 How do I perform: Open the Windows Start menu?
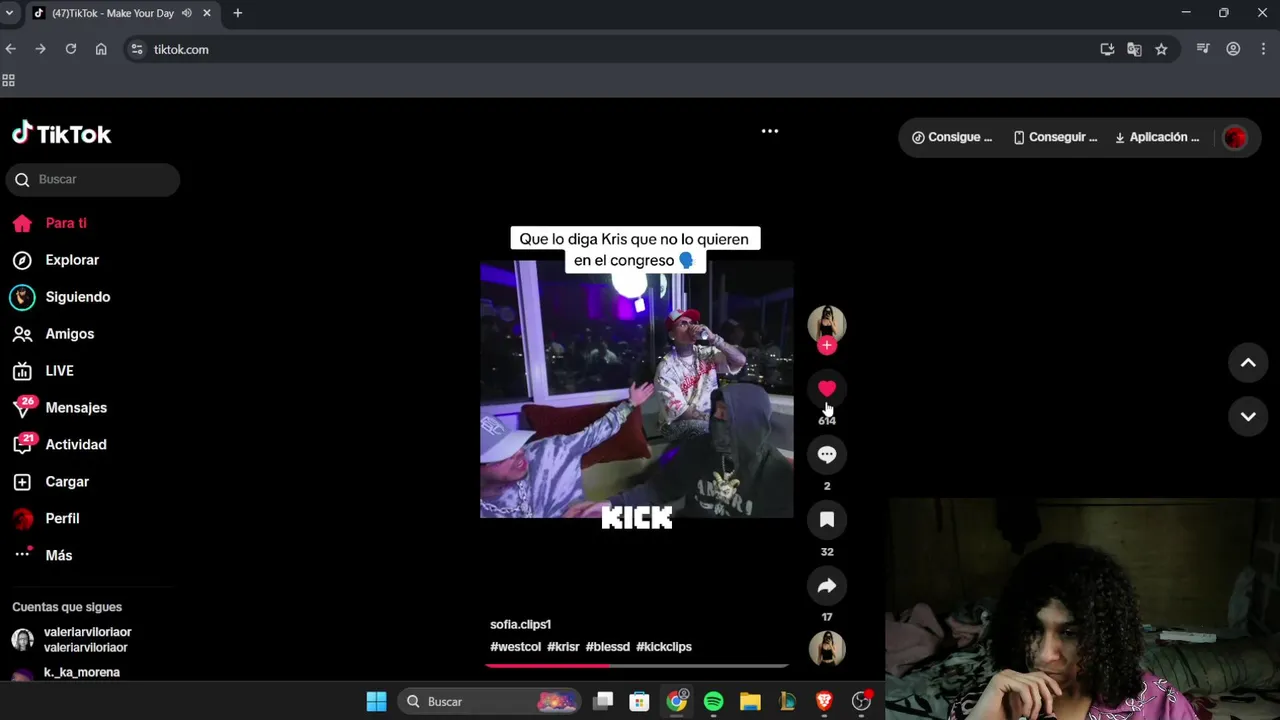click(376, 702)
